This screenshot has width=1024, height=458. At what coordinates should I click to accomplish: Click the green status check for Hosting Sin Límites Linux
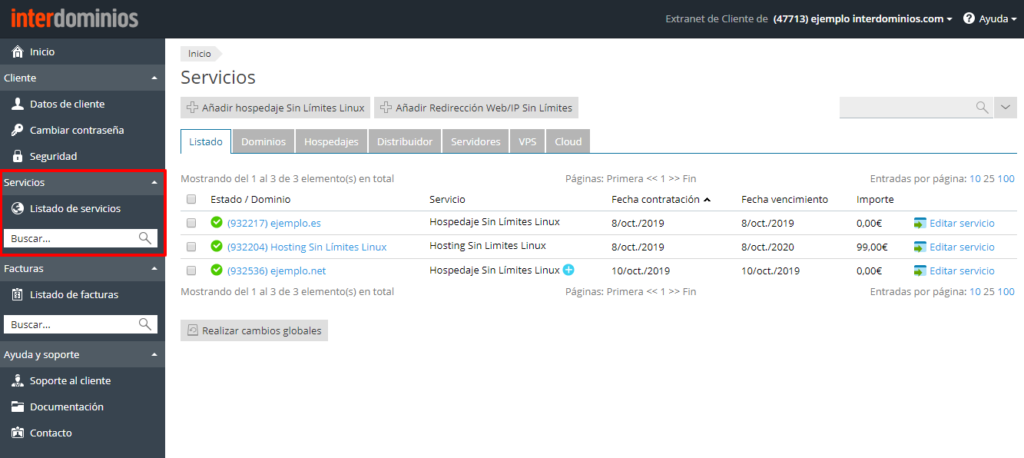217,247
